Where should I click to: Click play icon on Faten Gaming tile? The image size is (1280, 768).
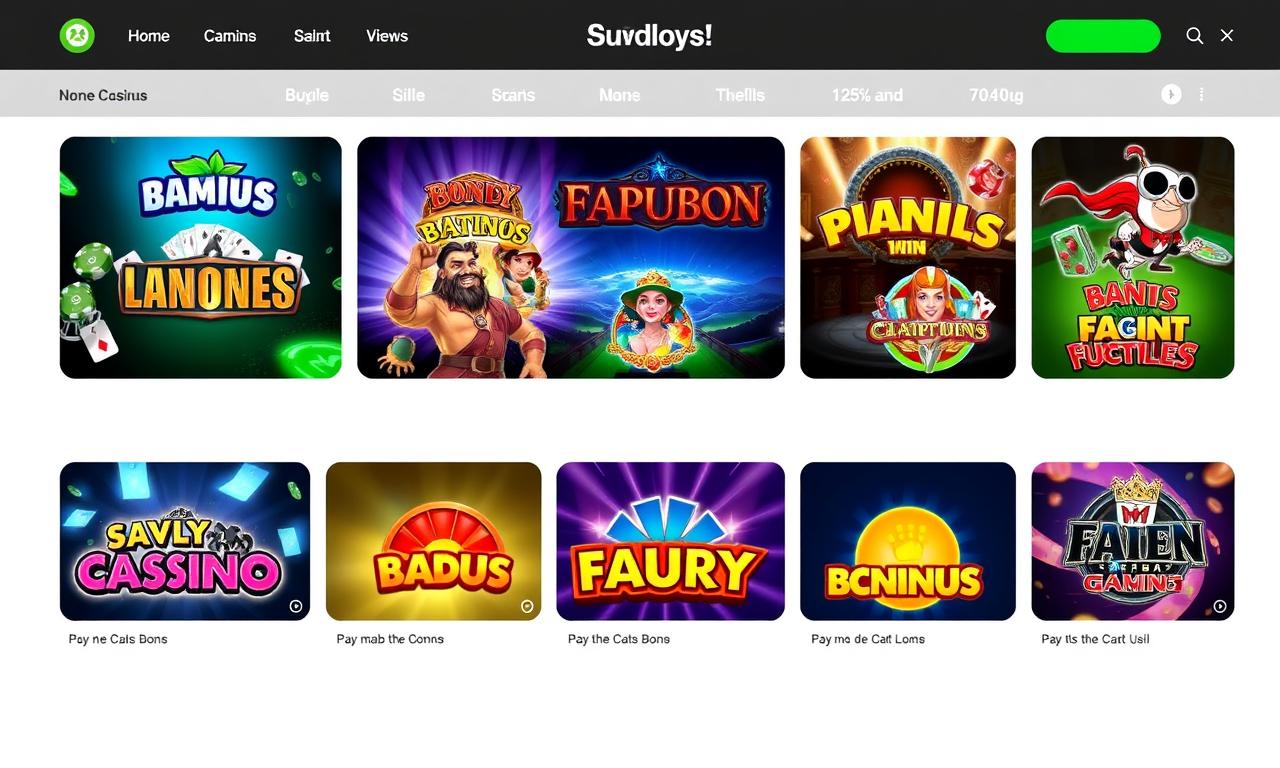(x=1220, y=606)
